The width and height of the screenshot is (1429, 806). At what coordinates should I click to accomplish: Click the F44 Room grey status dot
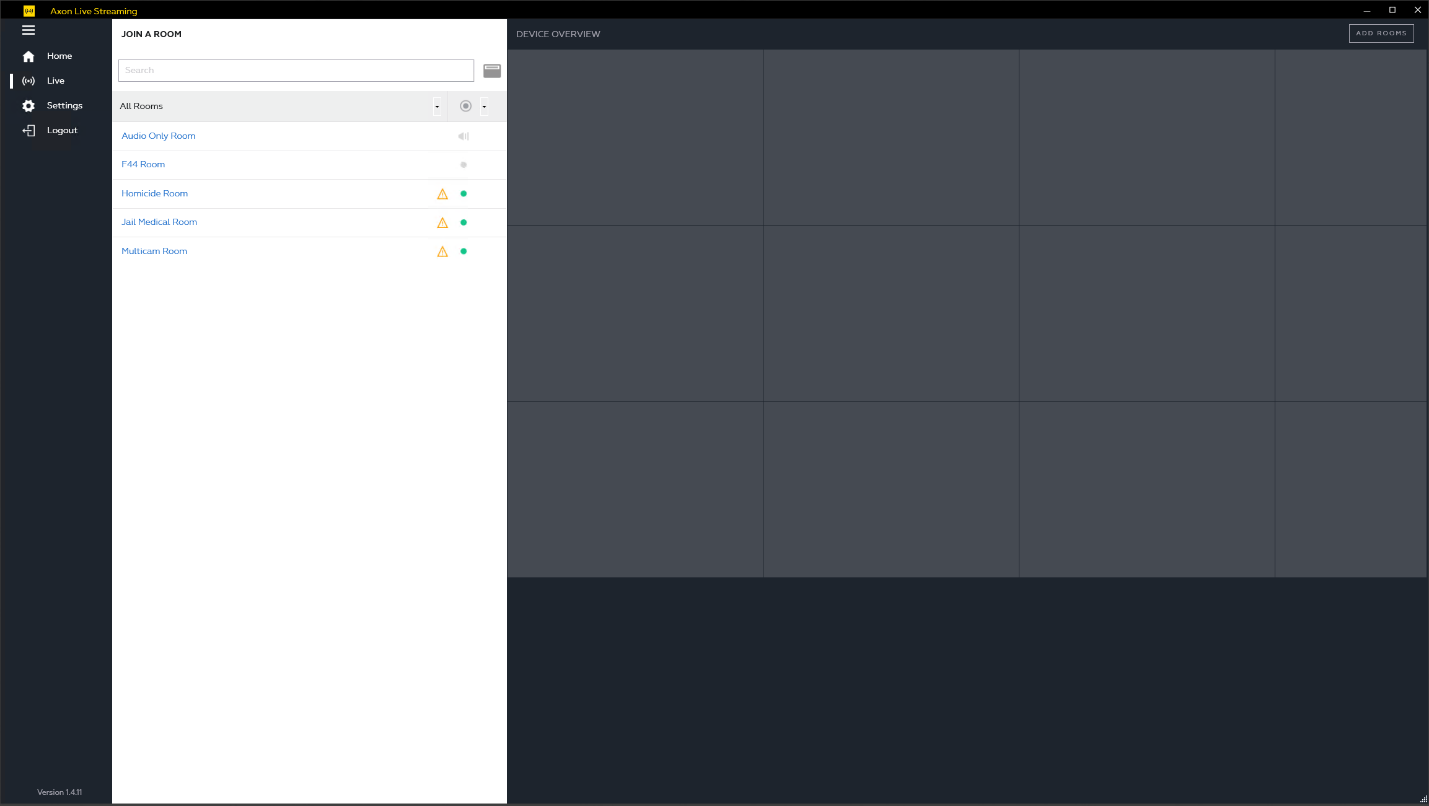(463, 165)
